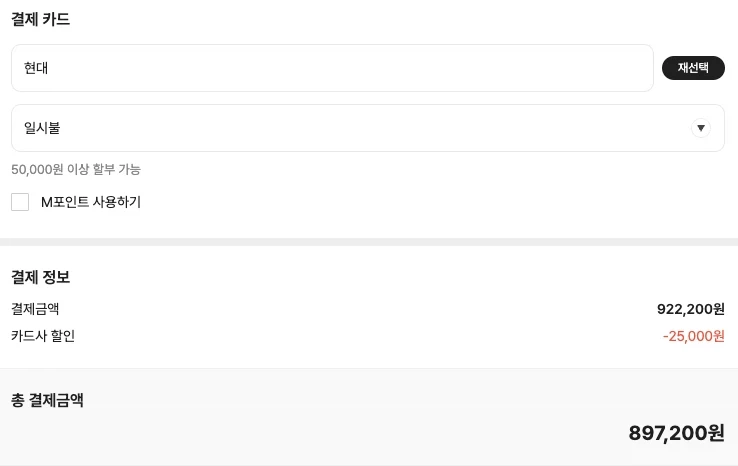The image size is (738, 466).
Task: Click the 결제금액 label
Action: [35, 309]
